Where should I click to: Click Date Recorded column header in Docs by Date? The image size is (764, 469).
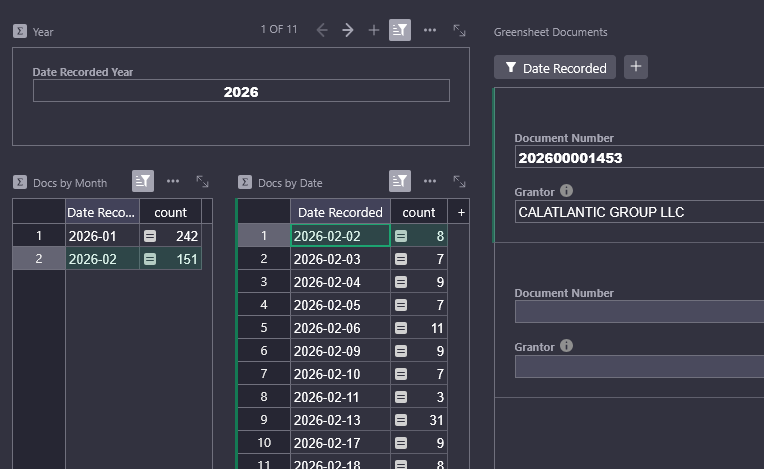340,212
